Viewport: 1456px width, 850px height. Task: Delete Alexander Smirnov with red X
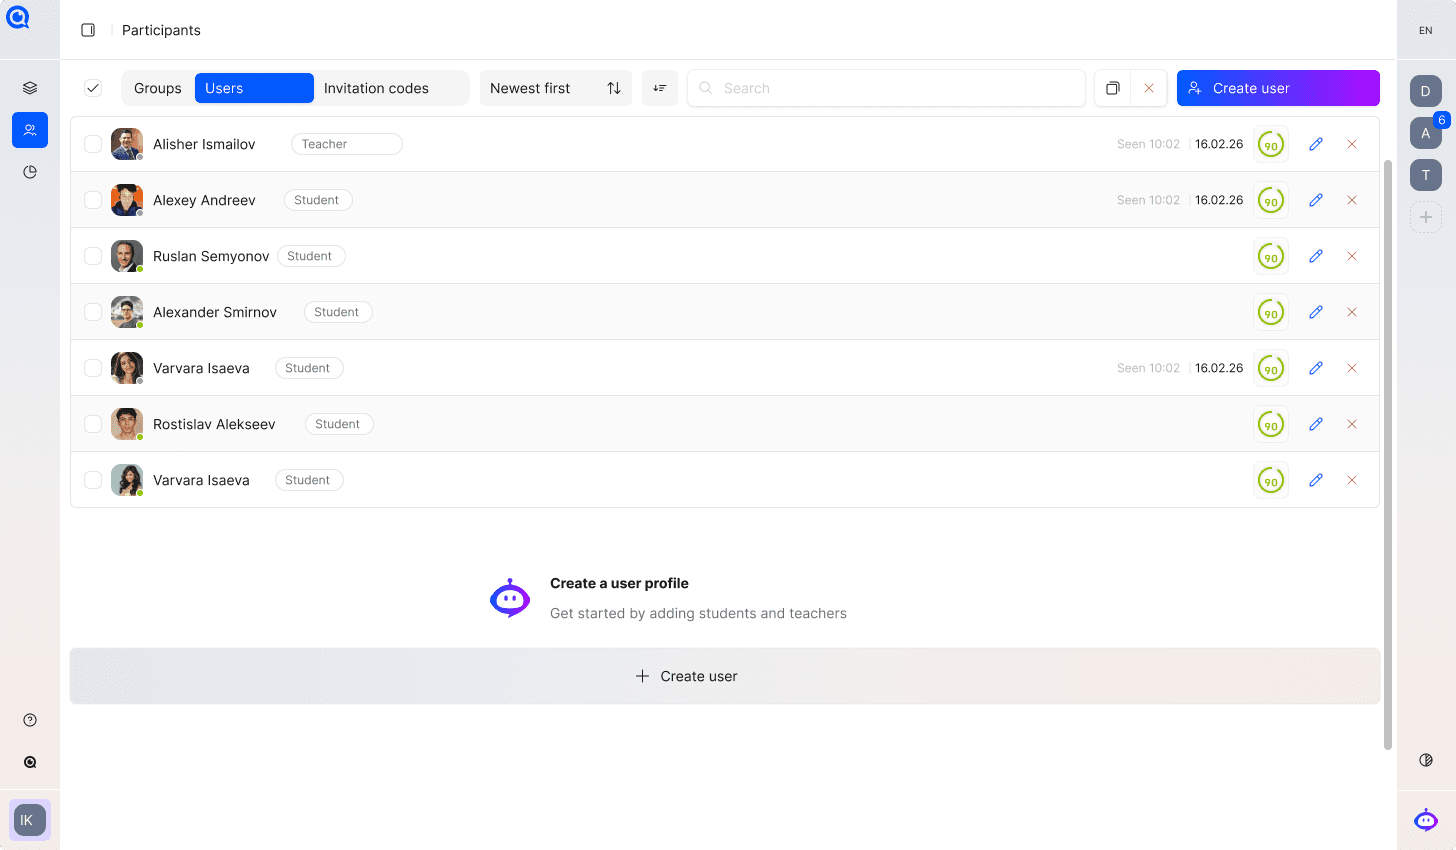(x=1352, y=312)
